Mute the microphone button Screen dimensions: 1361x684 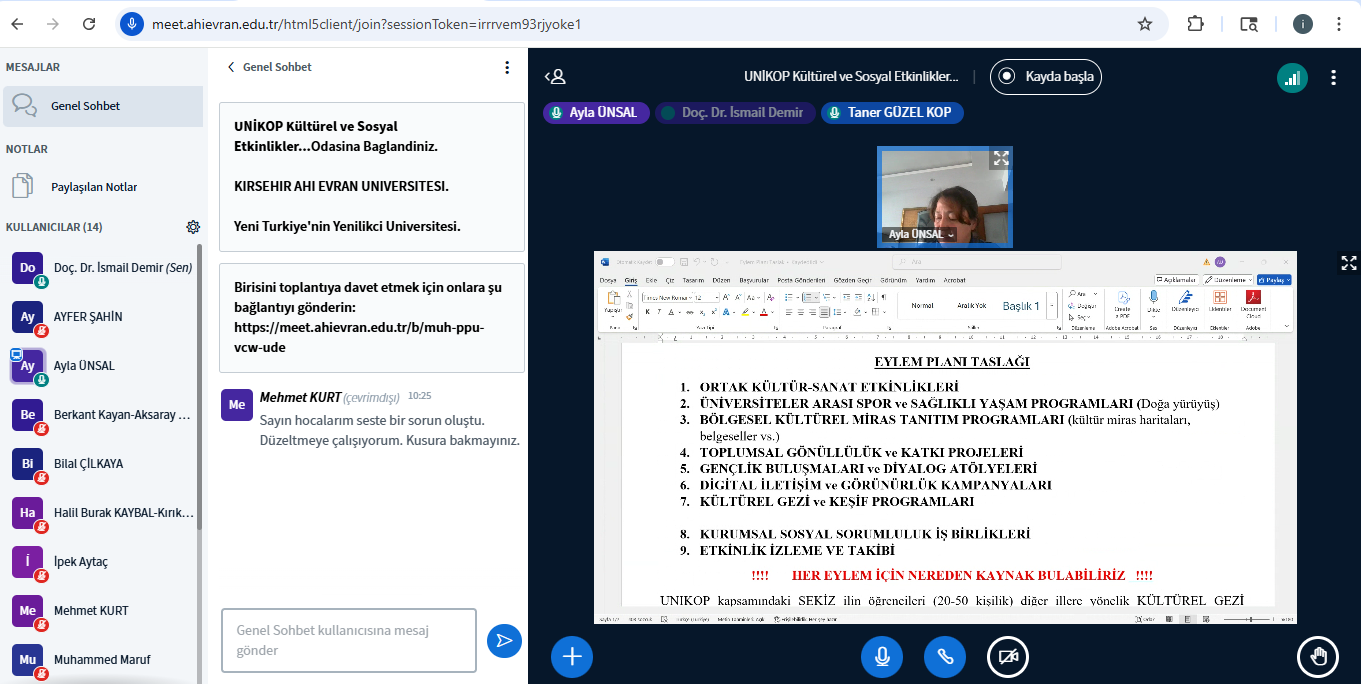tap(882, 656)
